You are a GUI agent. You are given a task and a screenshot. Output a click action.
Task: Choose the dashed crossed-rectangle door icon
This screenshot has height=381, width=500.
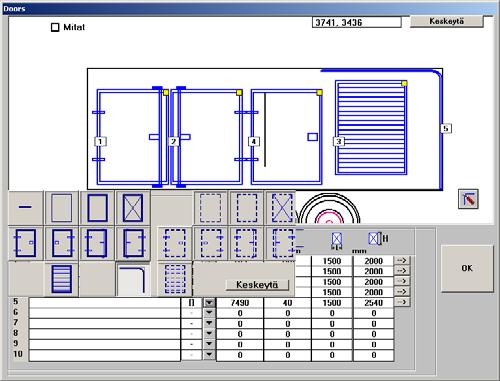click(282, 208)
